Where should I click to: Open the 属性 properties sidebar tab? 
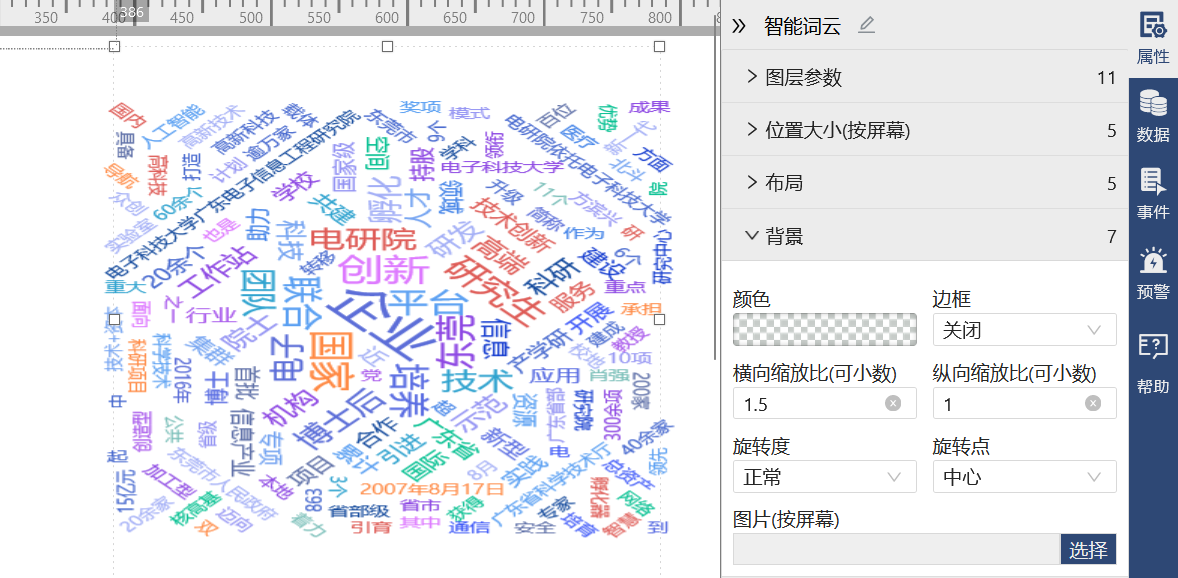[1152, 36]
